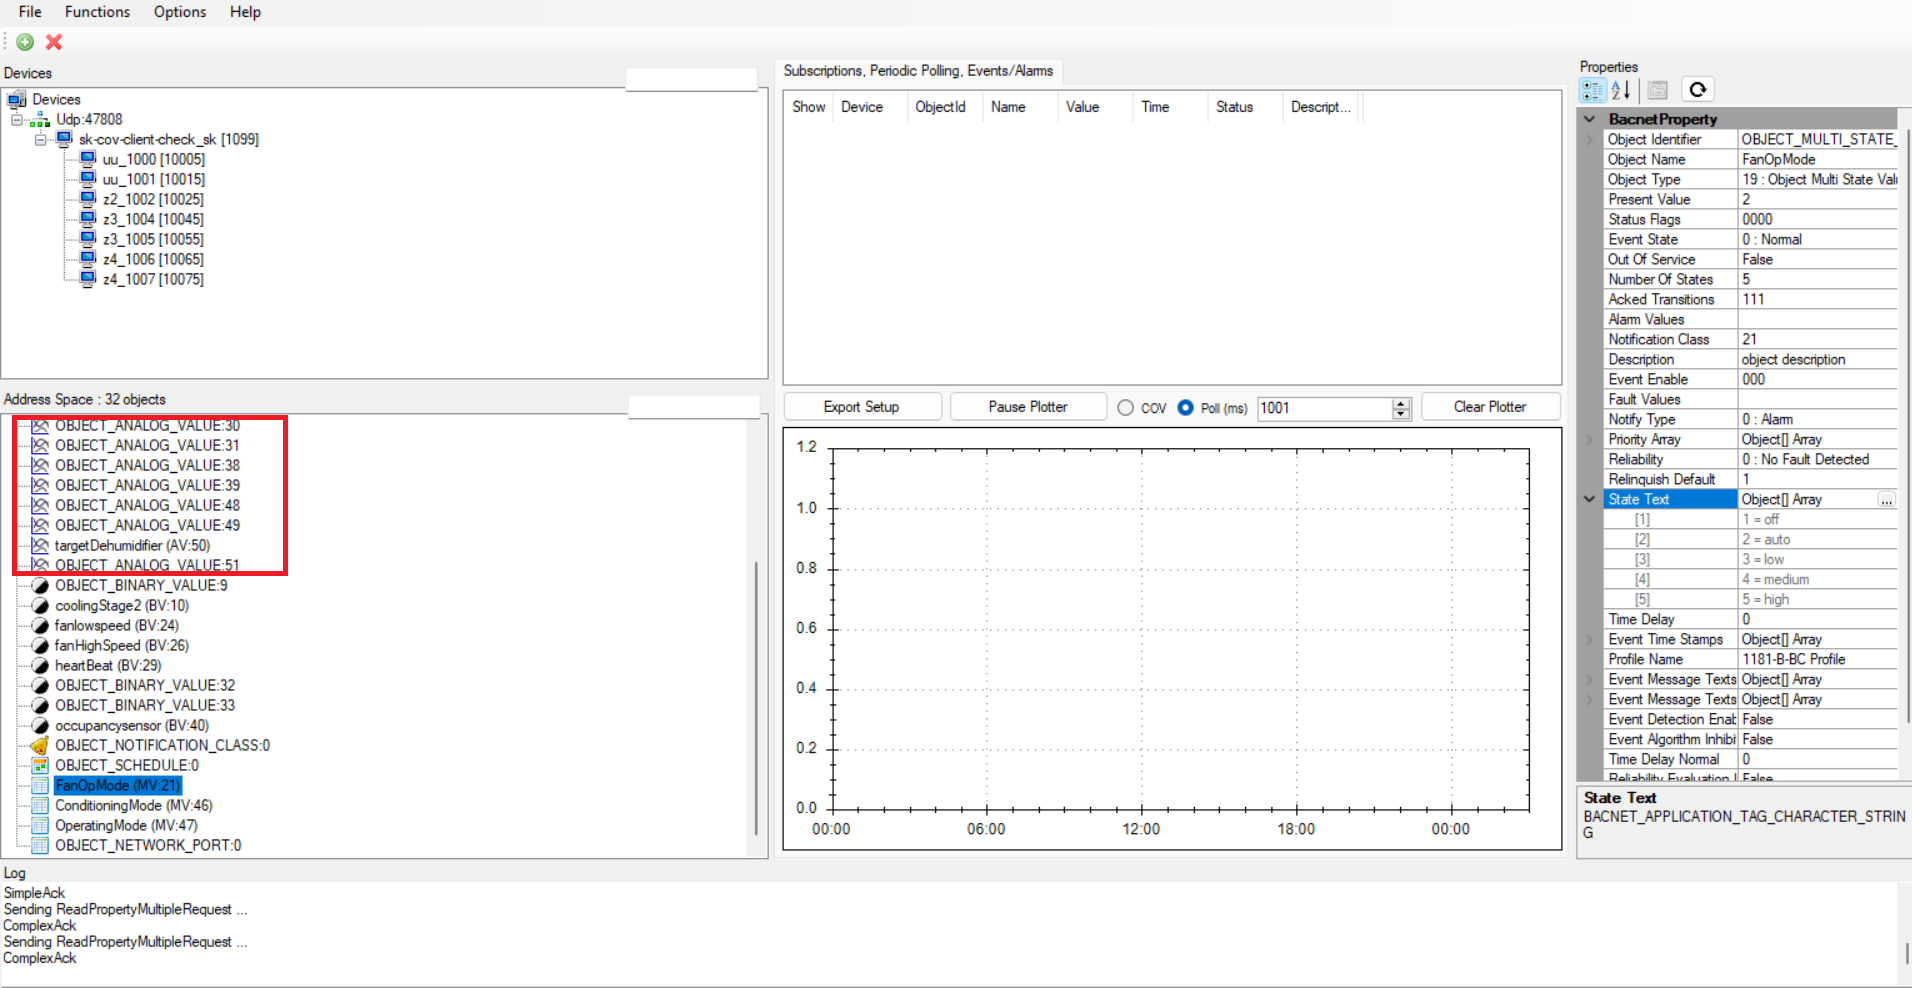Screen dimensions: 1912x988
Task: Collapse the BacnetProperty category
Action: [x=1590, y=119]
